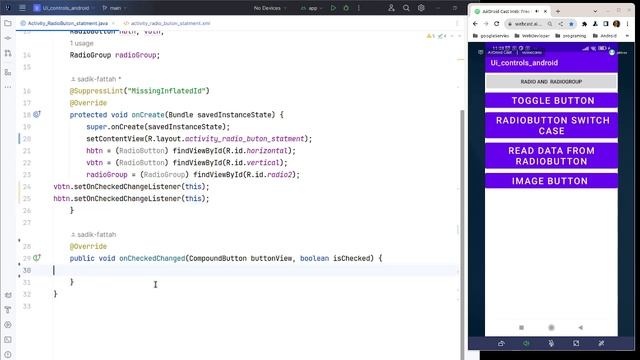
Task: Open the Android bookmarks folder
Action: click(605, 36)
